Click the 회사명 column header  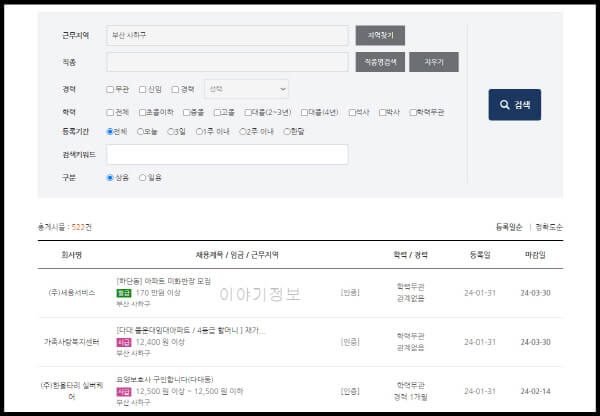tap(72, 255)
